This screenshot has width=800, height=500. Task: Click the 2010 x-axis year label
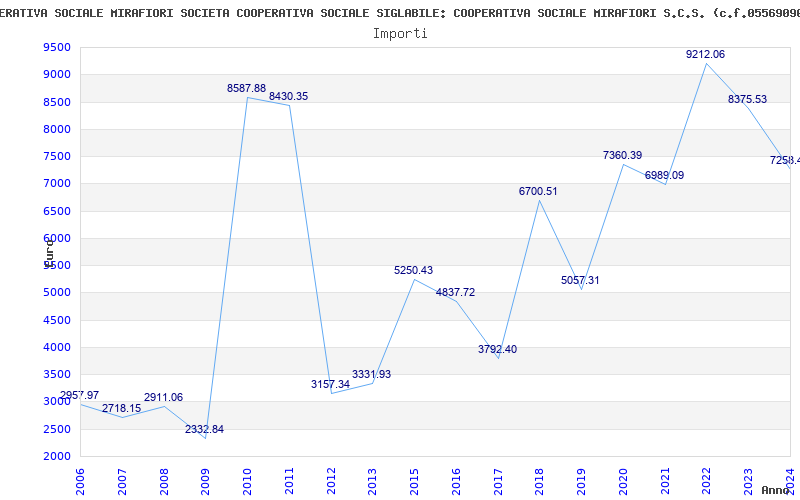click(247, 482)
